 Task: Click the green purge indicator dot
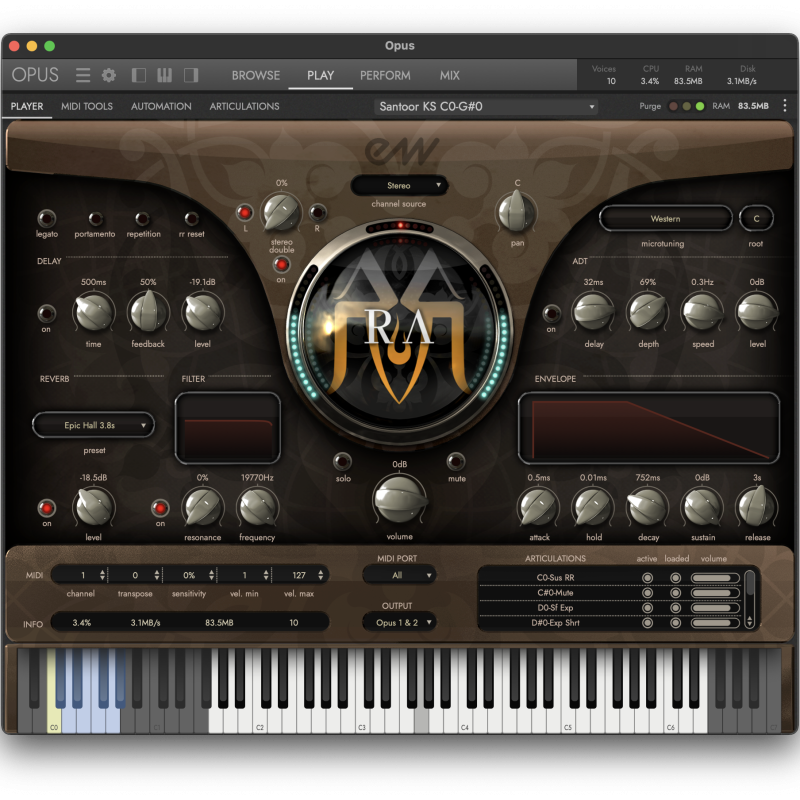pos(700,106)
